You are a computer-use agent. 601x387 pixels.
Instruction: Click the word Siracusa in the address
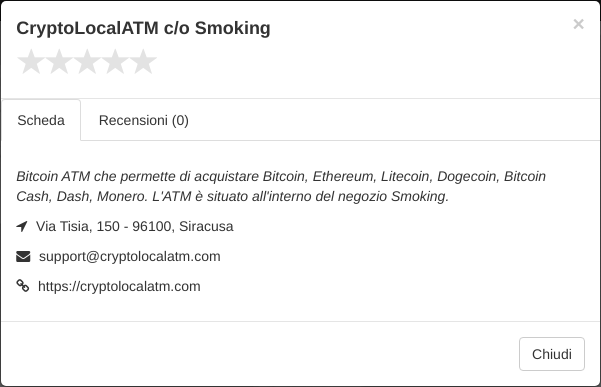[206, 226]
